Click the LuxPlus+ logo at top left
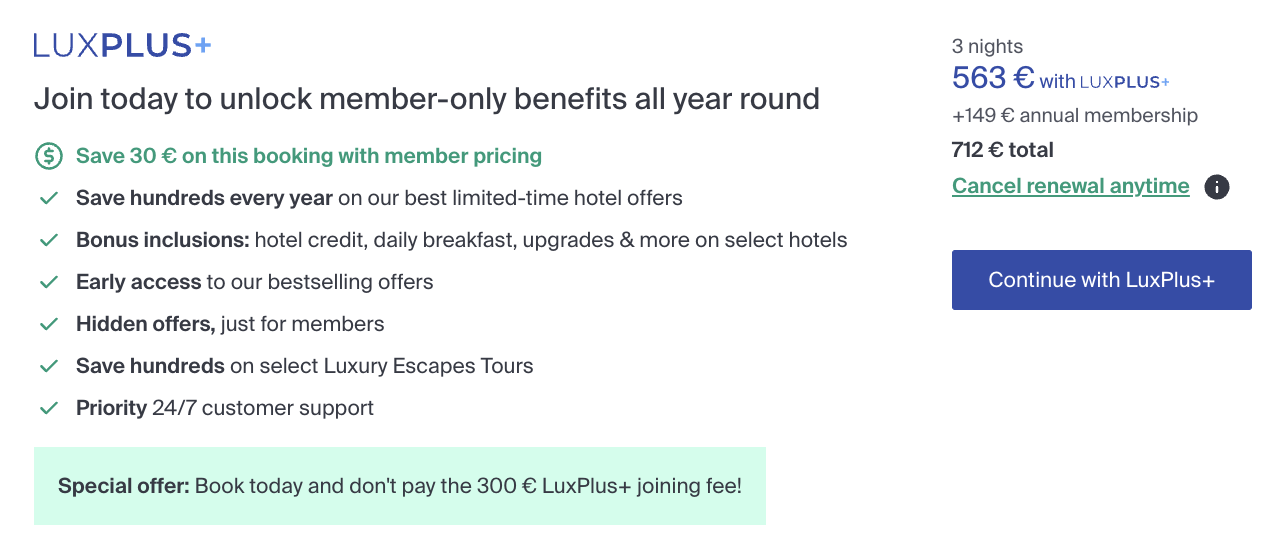Viewport: 1284px width, 556px height. coord(122,45)
